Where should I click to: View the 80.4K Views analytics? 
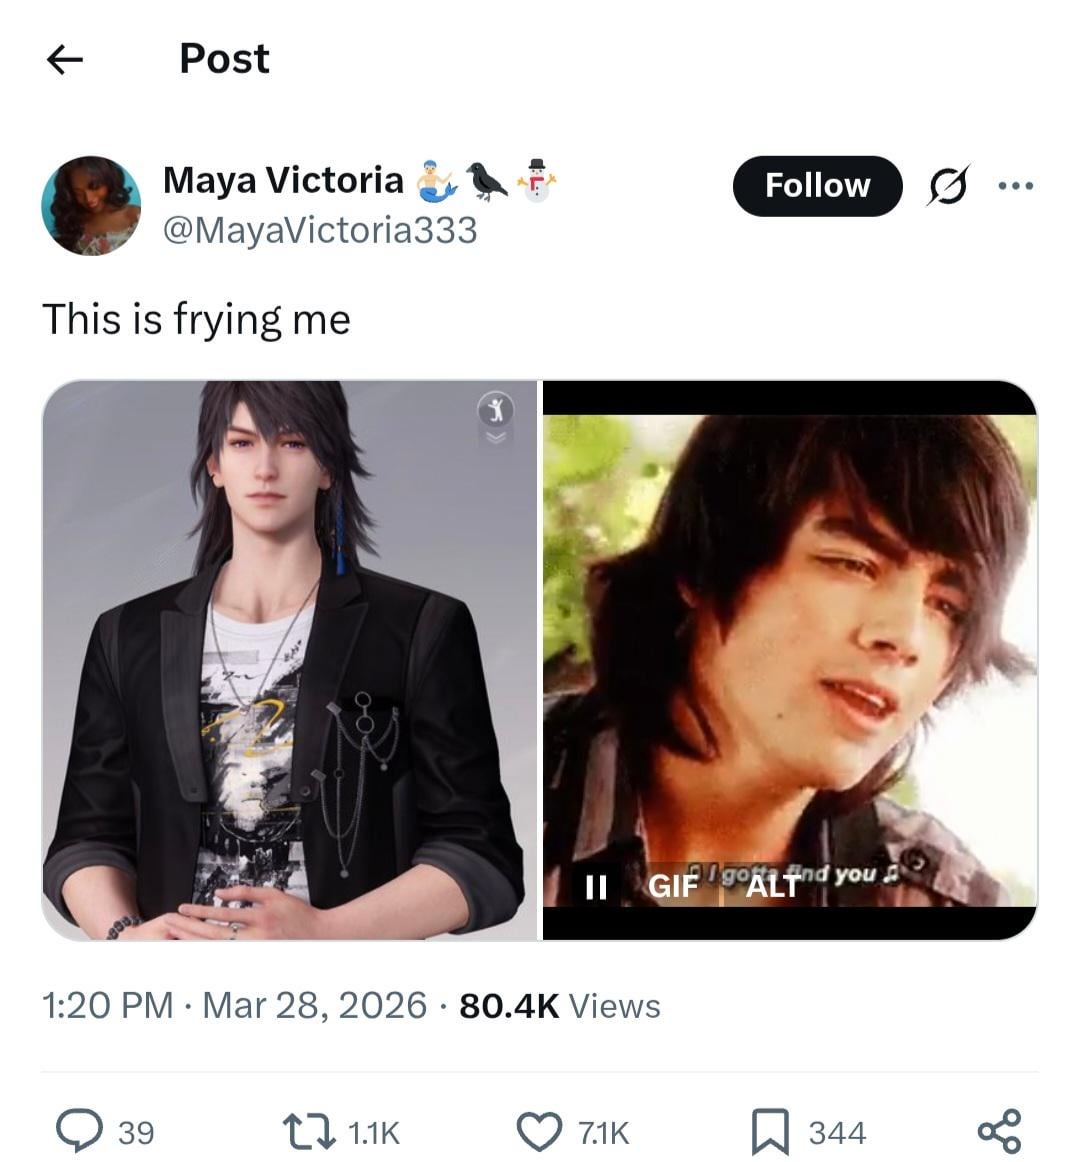pyautogui.click(x=560, y=1005)
